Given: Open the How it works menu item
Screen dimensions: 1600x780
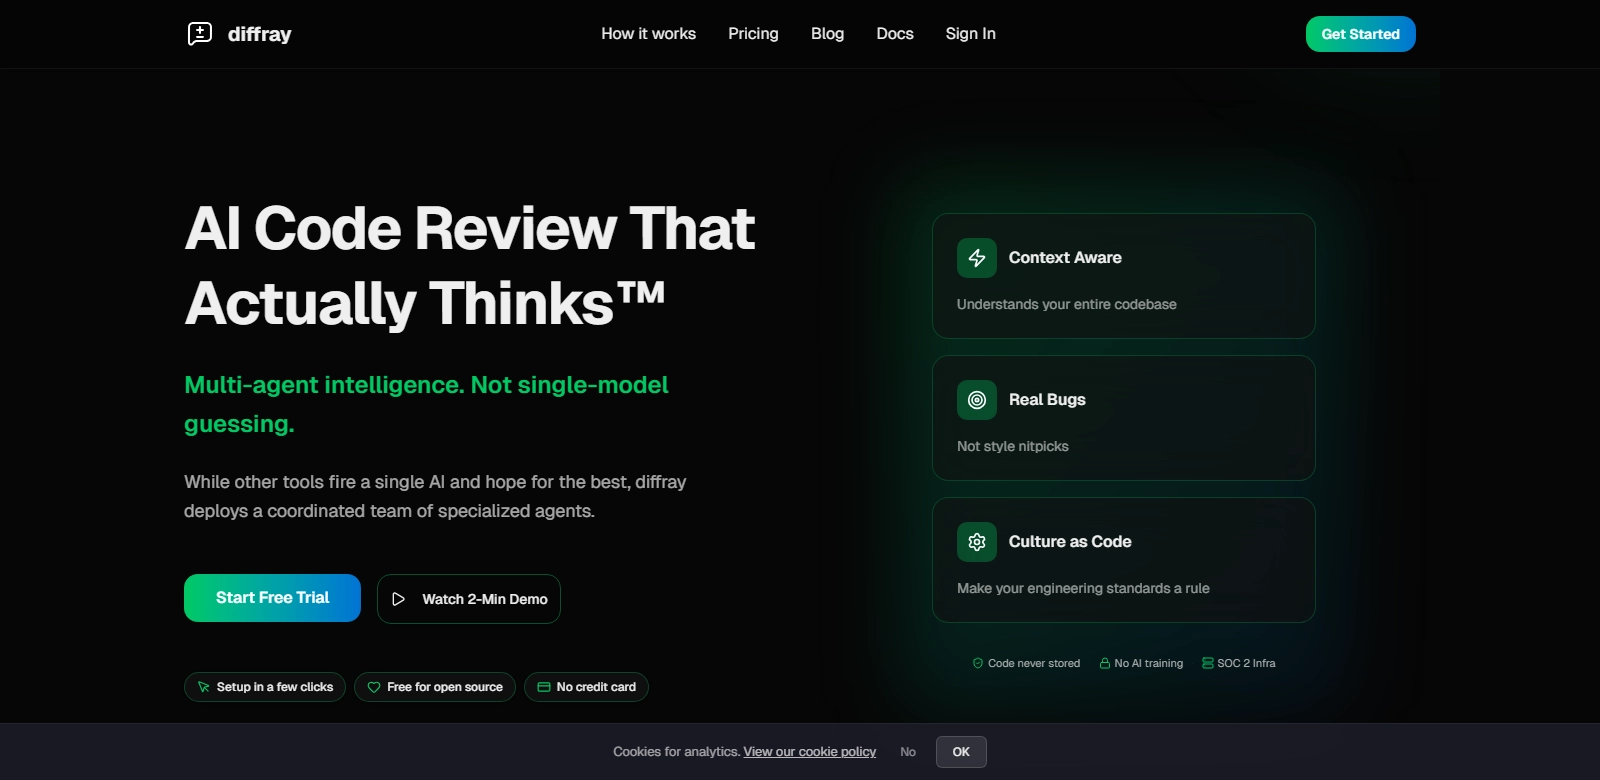Looking at the screenshot, I should (x=648, y=34).
